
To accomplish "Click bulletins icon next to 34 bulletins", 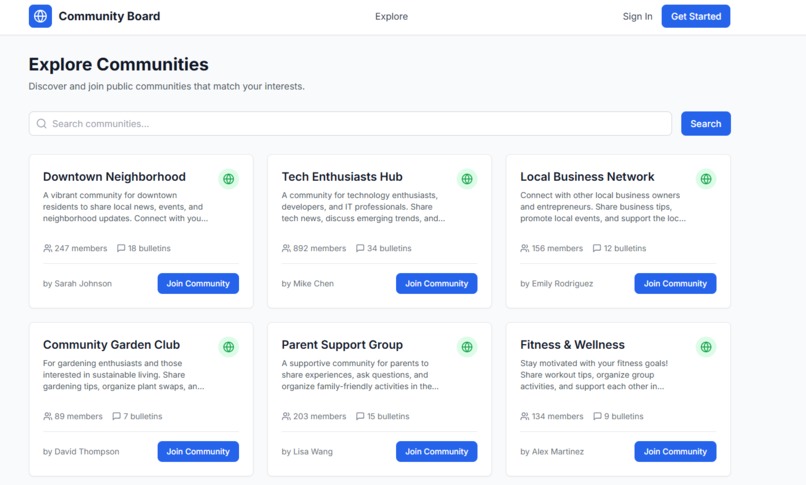I will tap(360, 248).
